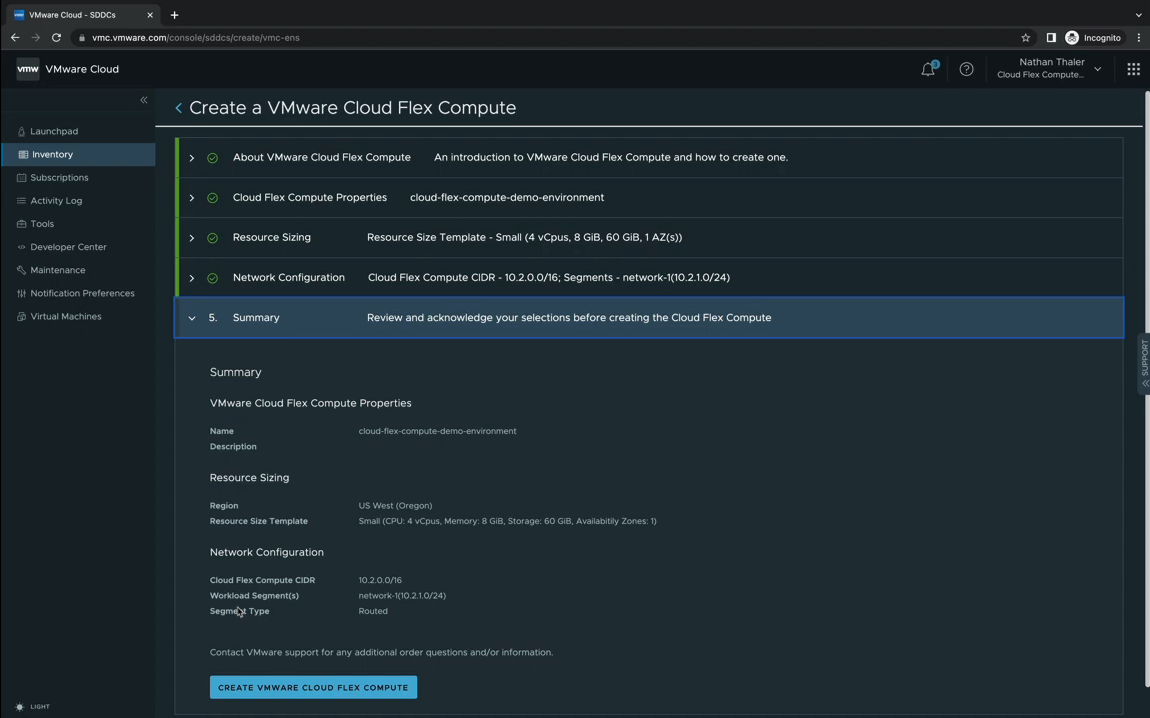Click the VMware logo icon in header
Screen dimensions: 1150x718
28,69
